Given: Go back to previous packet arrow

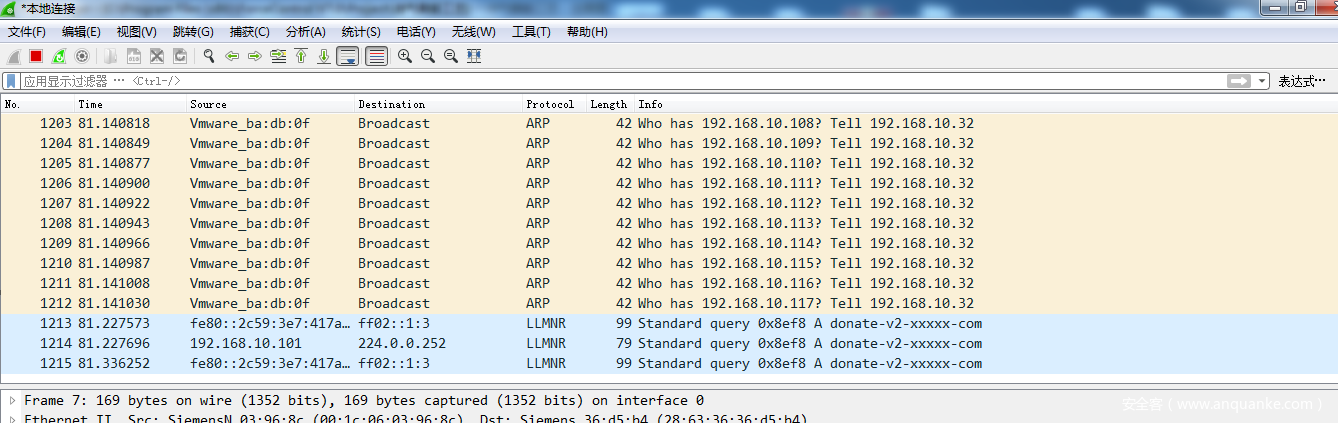Looking at the screenshot, I should point(232,56).
